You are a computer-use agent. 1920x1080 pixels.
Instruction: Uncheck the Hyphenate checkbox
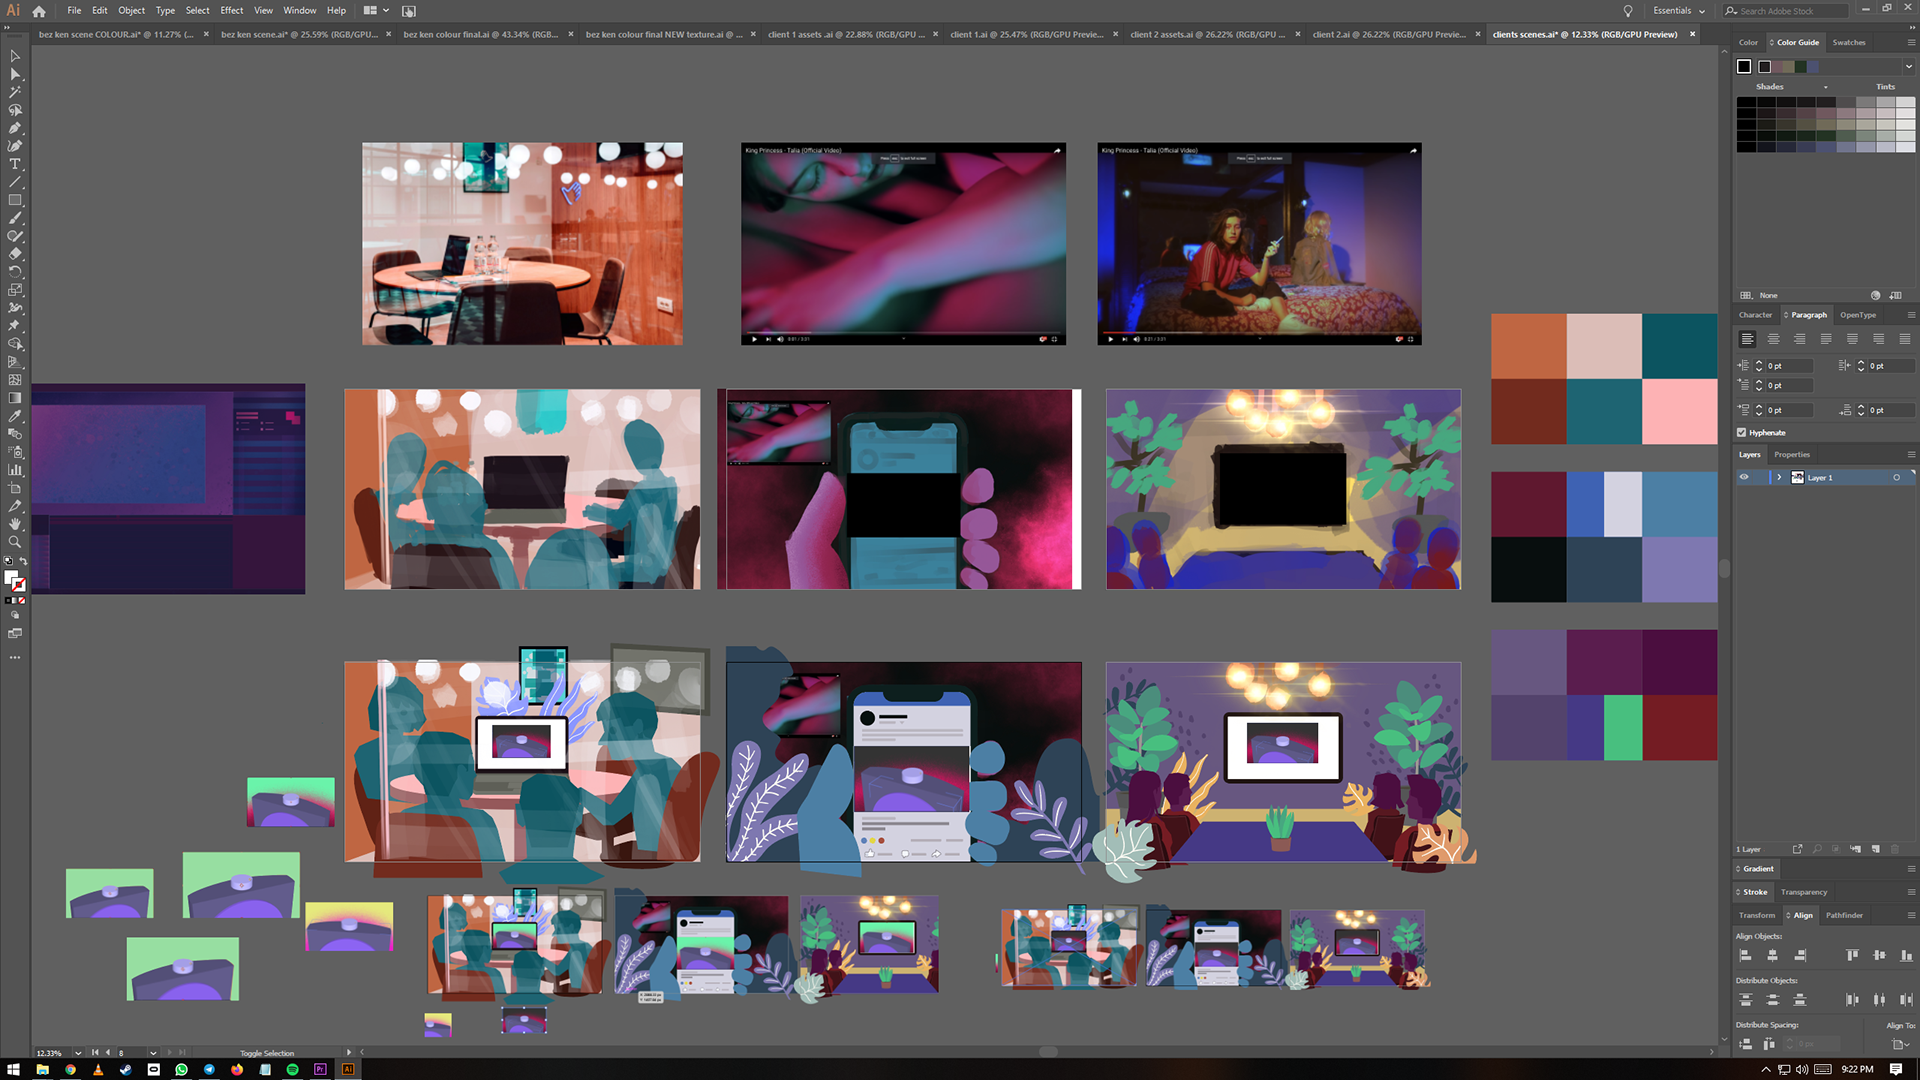[x=1742, y=433]
